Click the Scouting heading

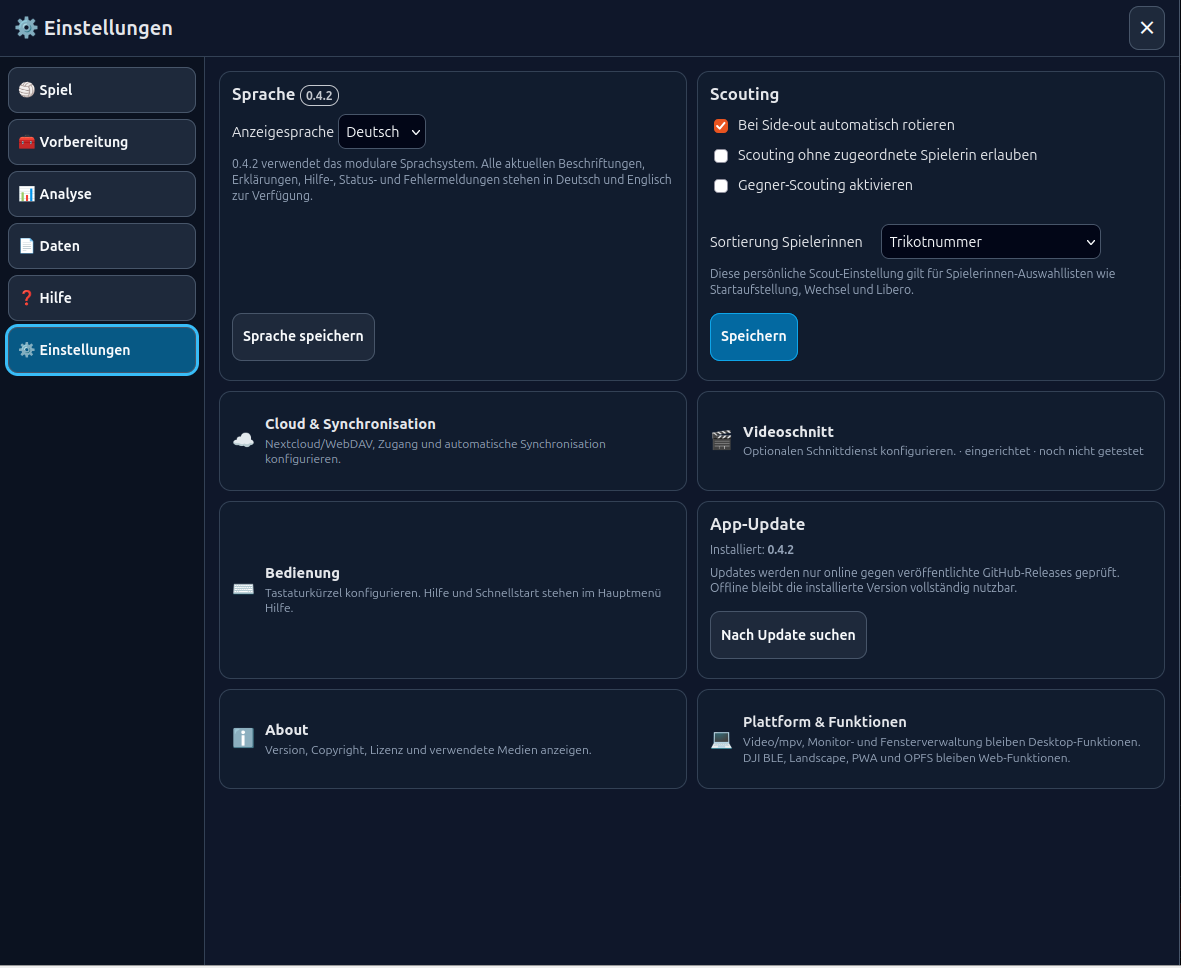tap(744, 94)
